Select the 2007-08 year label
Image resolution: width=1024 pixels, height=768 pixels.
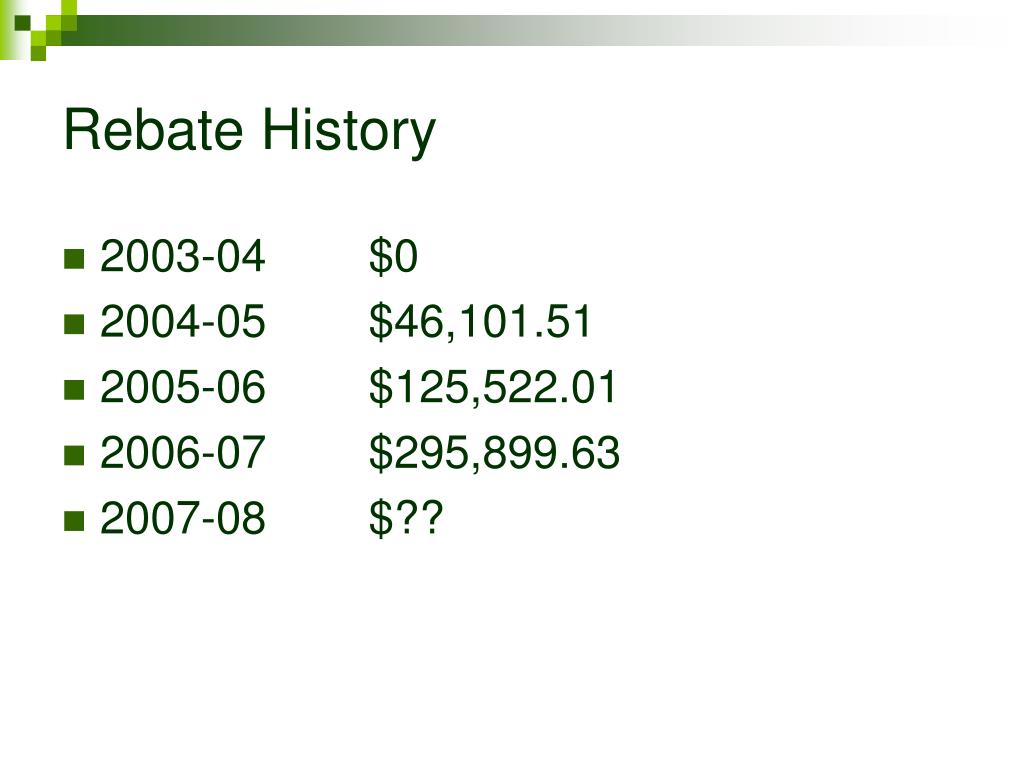(x=182, y=518)
